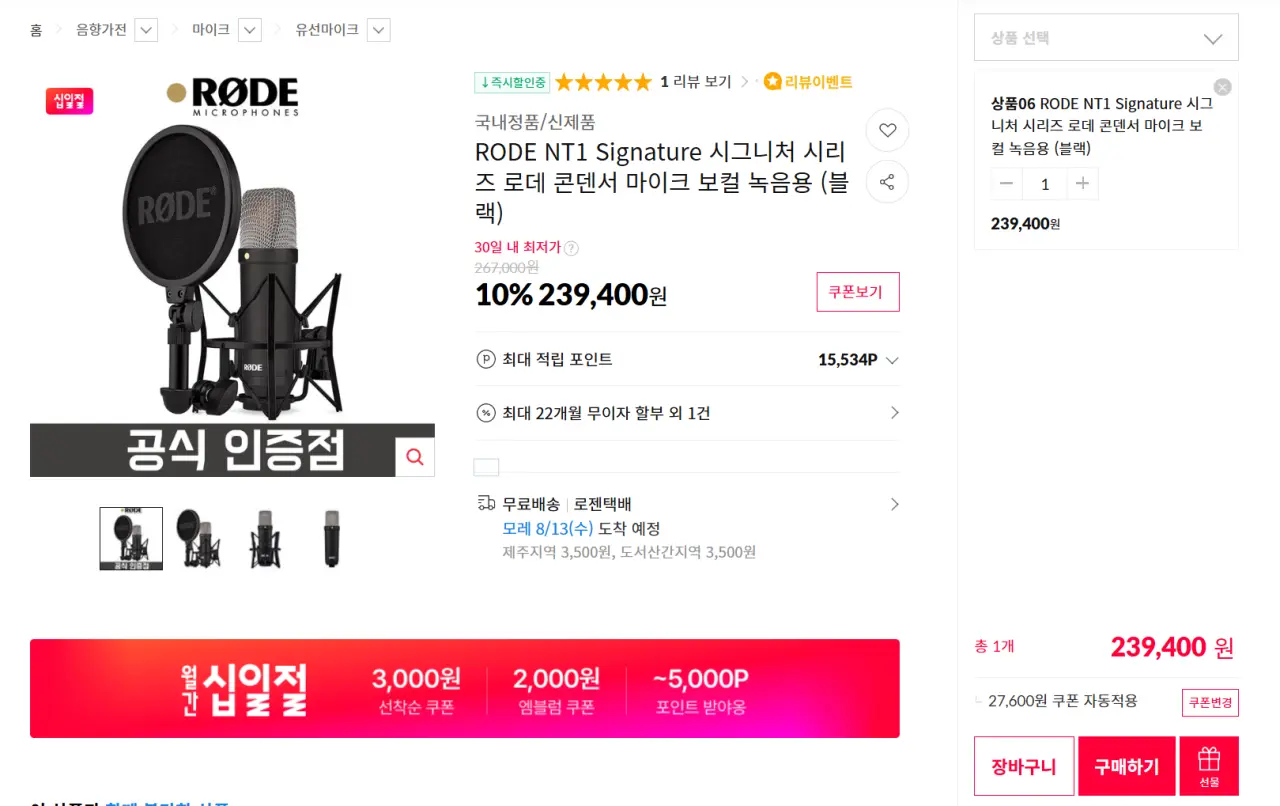
Task: Expand the 유선마이크 category dropdown
Action: [378, 30]
